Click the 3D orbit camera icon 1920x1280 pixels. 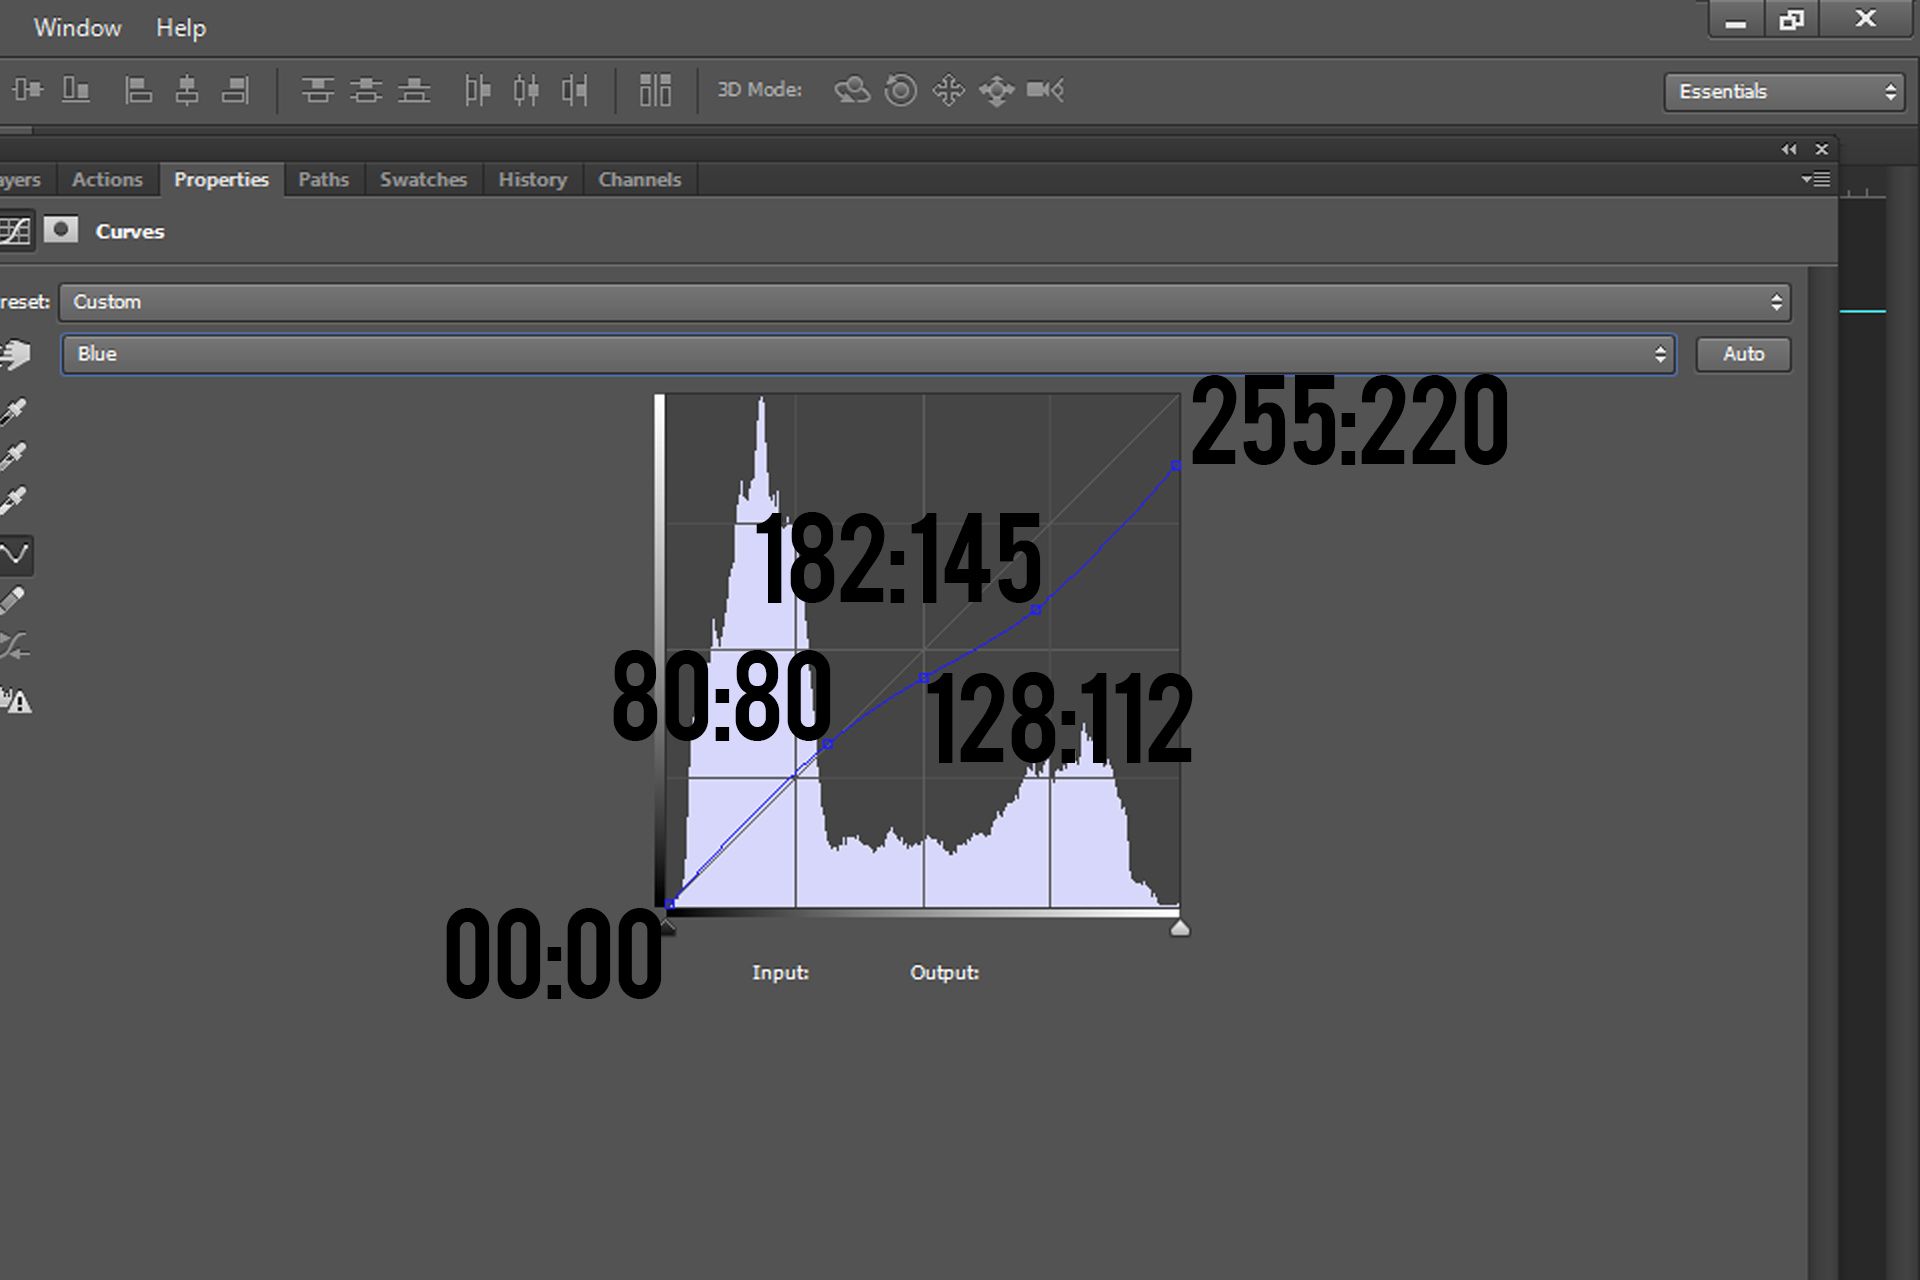tap(852, 90)
